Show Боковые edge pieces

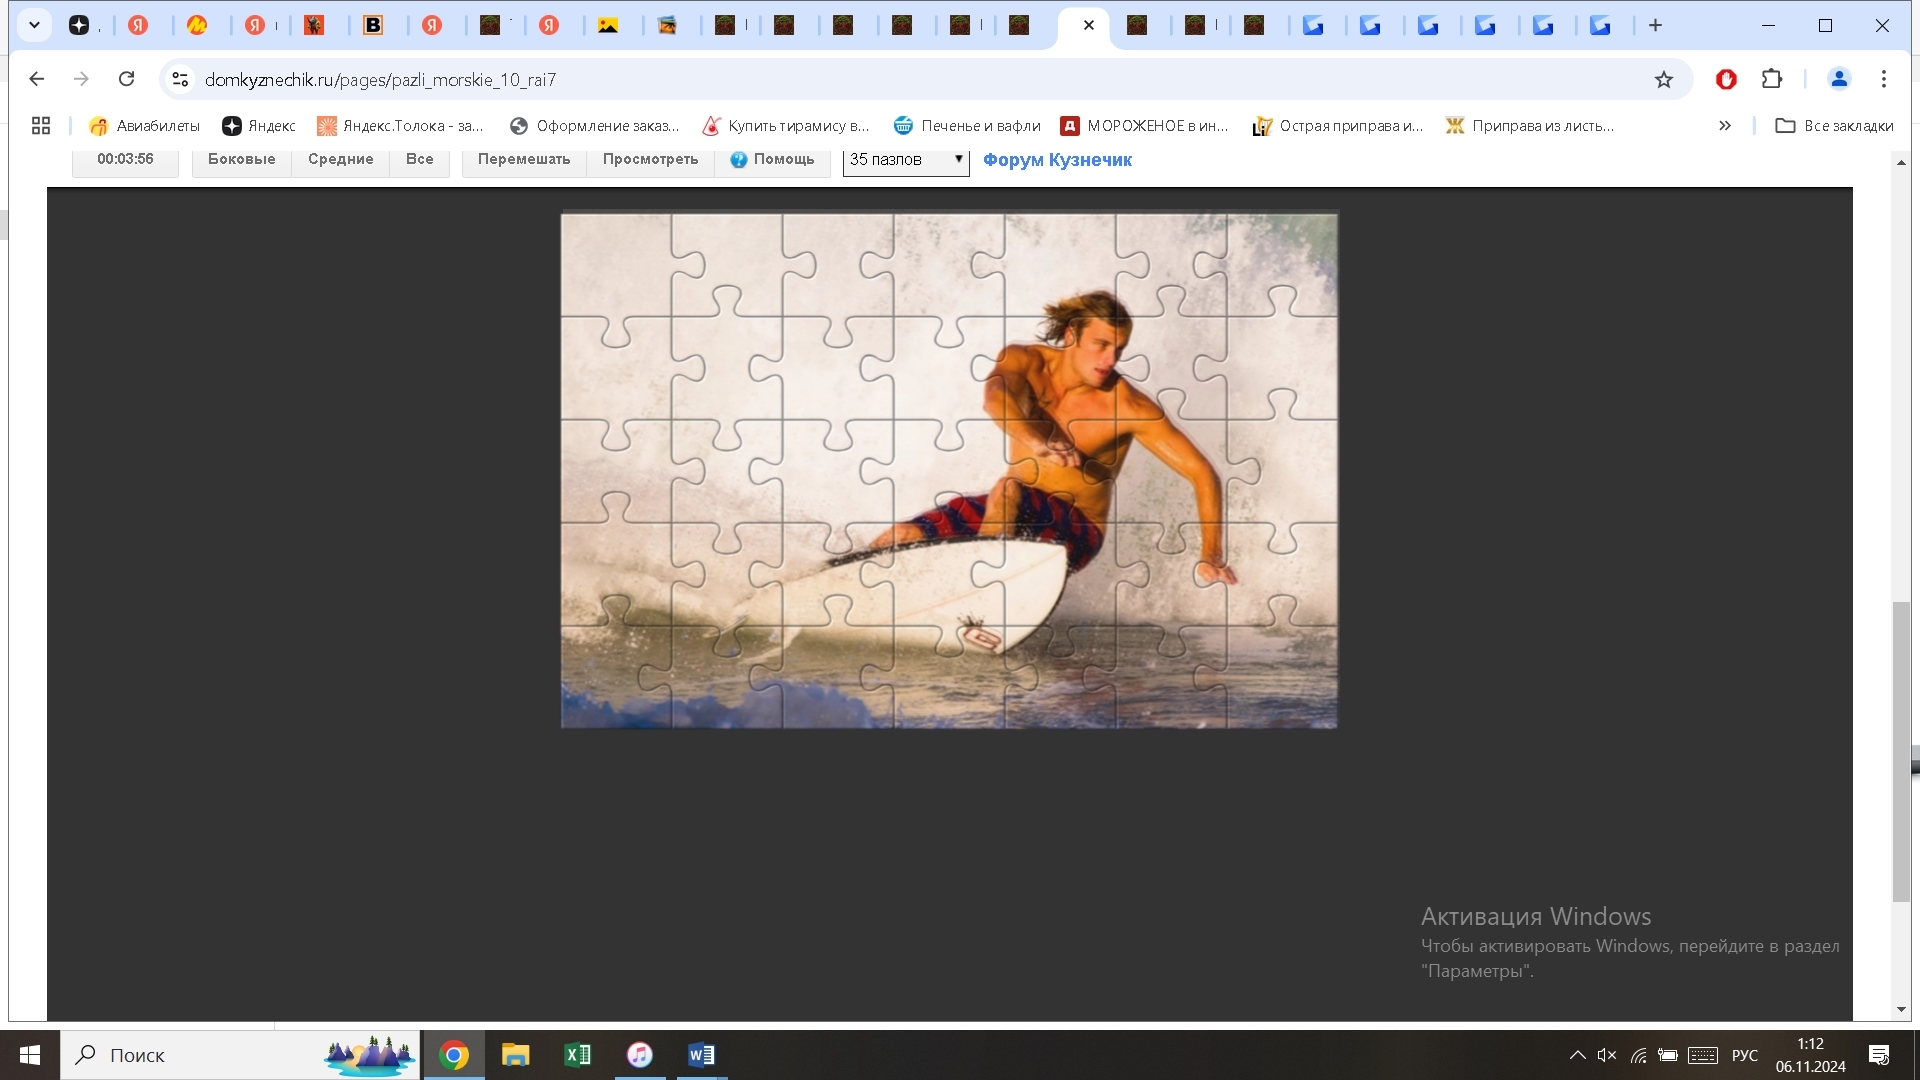(x=241, y=159)
